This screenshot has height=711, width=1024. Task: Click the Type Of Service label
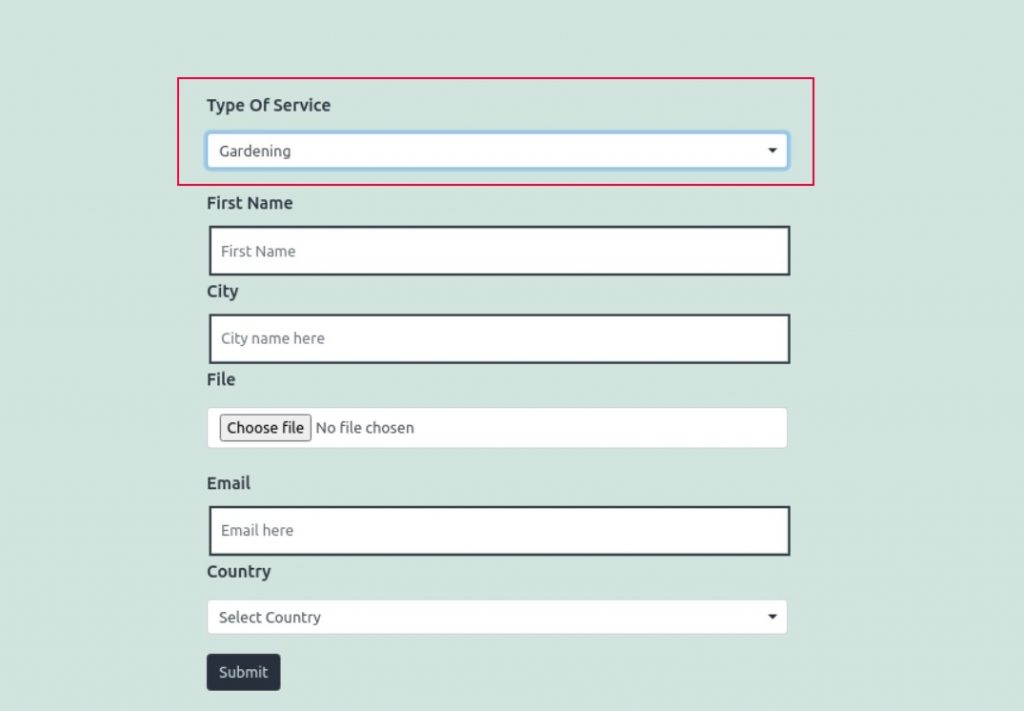(268, 105)
